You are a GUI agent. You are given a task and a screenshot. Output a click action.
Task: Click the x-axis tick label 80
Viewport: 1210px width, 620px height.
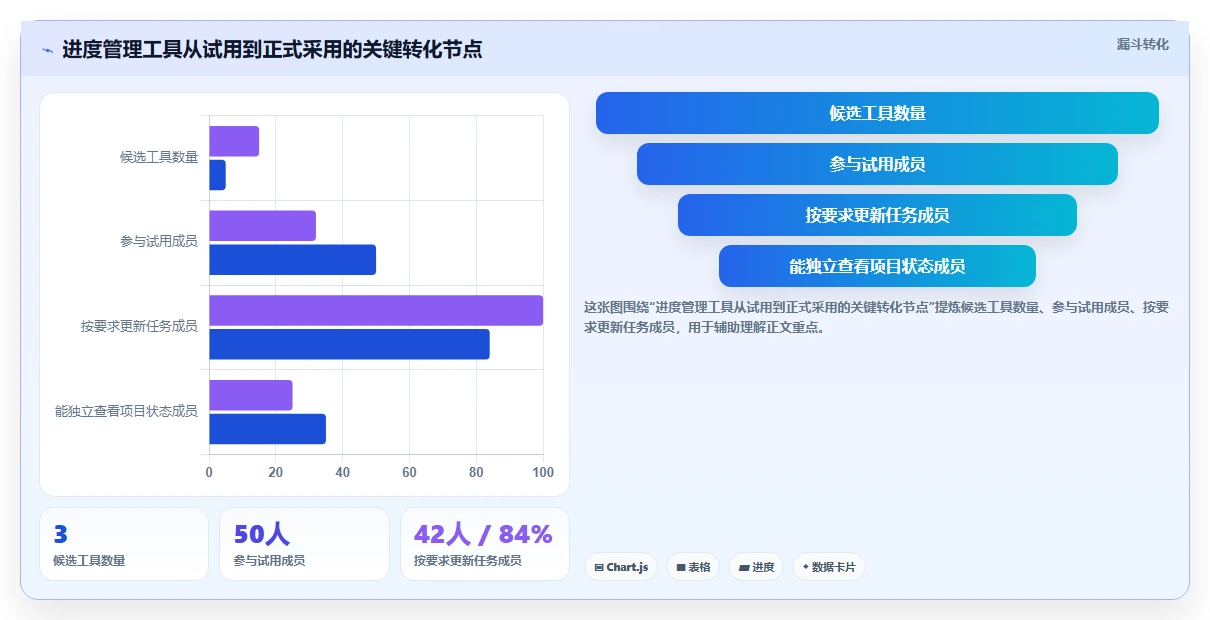coord(476,472)
